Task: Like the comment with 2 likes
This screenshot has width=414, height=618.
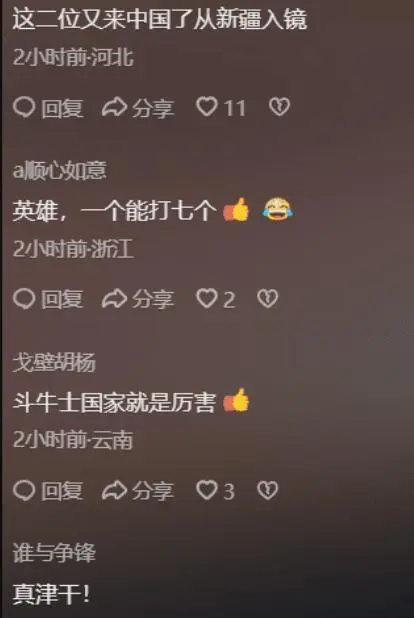Action: [x=216, y=298]
